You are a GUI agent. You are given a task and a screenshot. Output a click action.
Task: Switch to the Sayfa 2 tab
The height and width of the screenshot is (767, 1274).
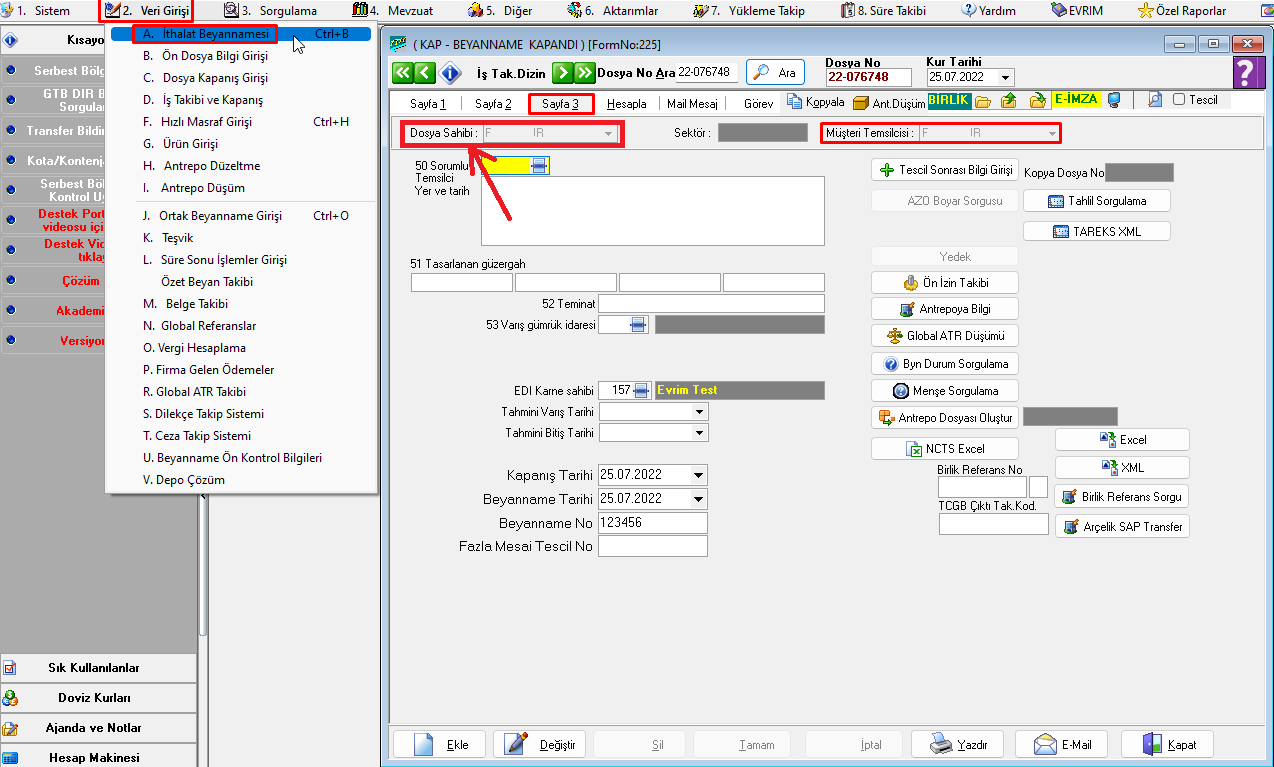(x=493, y=104)
